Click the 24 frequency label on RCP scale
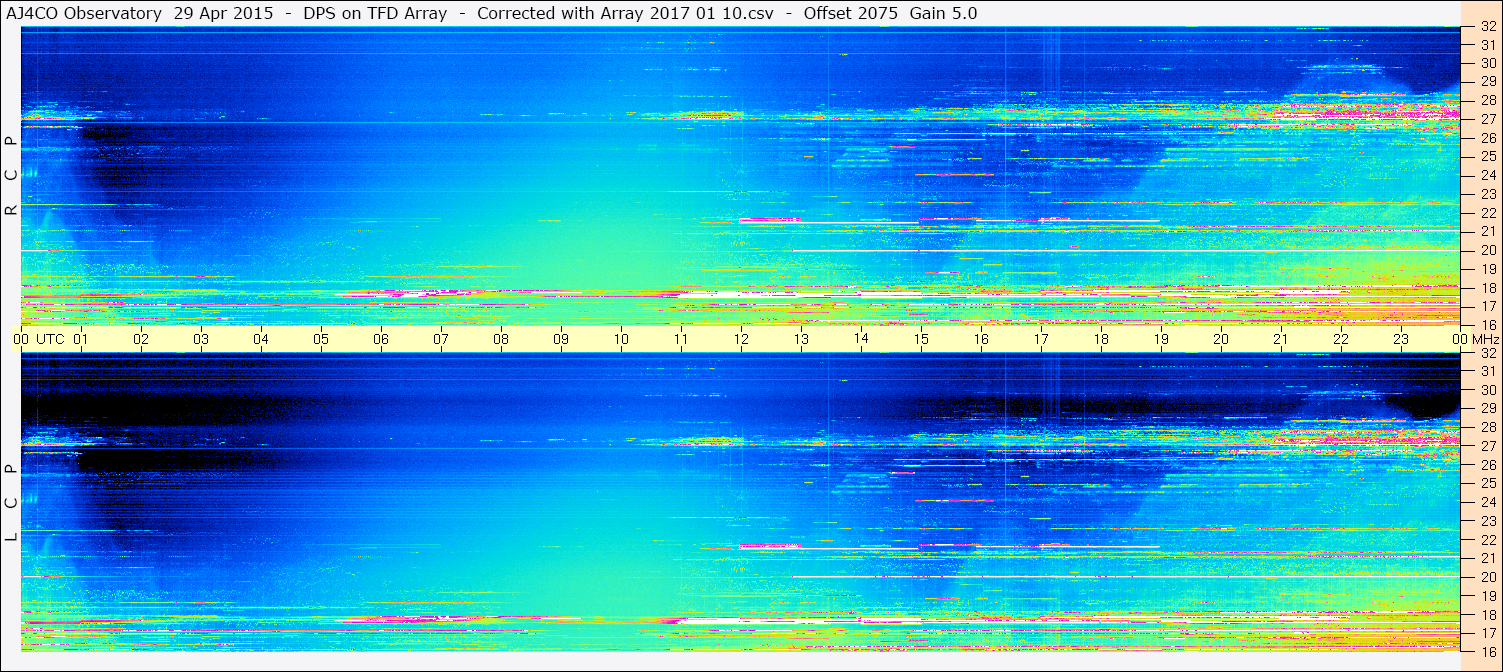Screen dimensions: 1503x672 1488,175
